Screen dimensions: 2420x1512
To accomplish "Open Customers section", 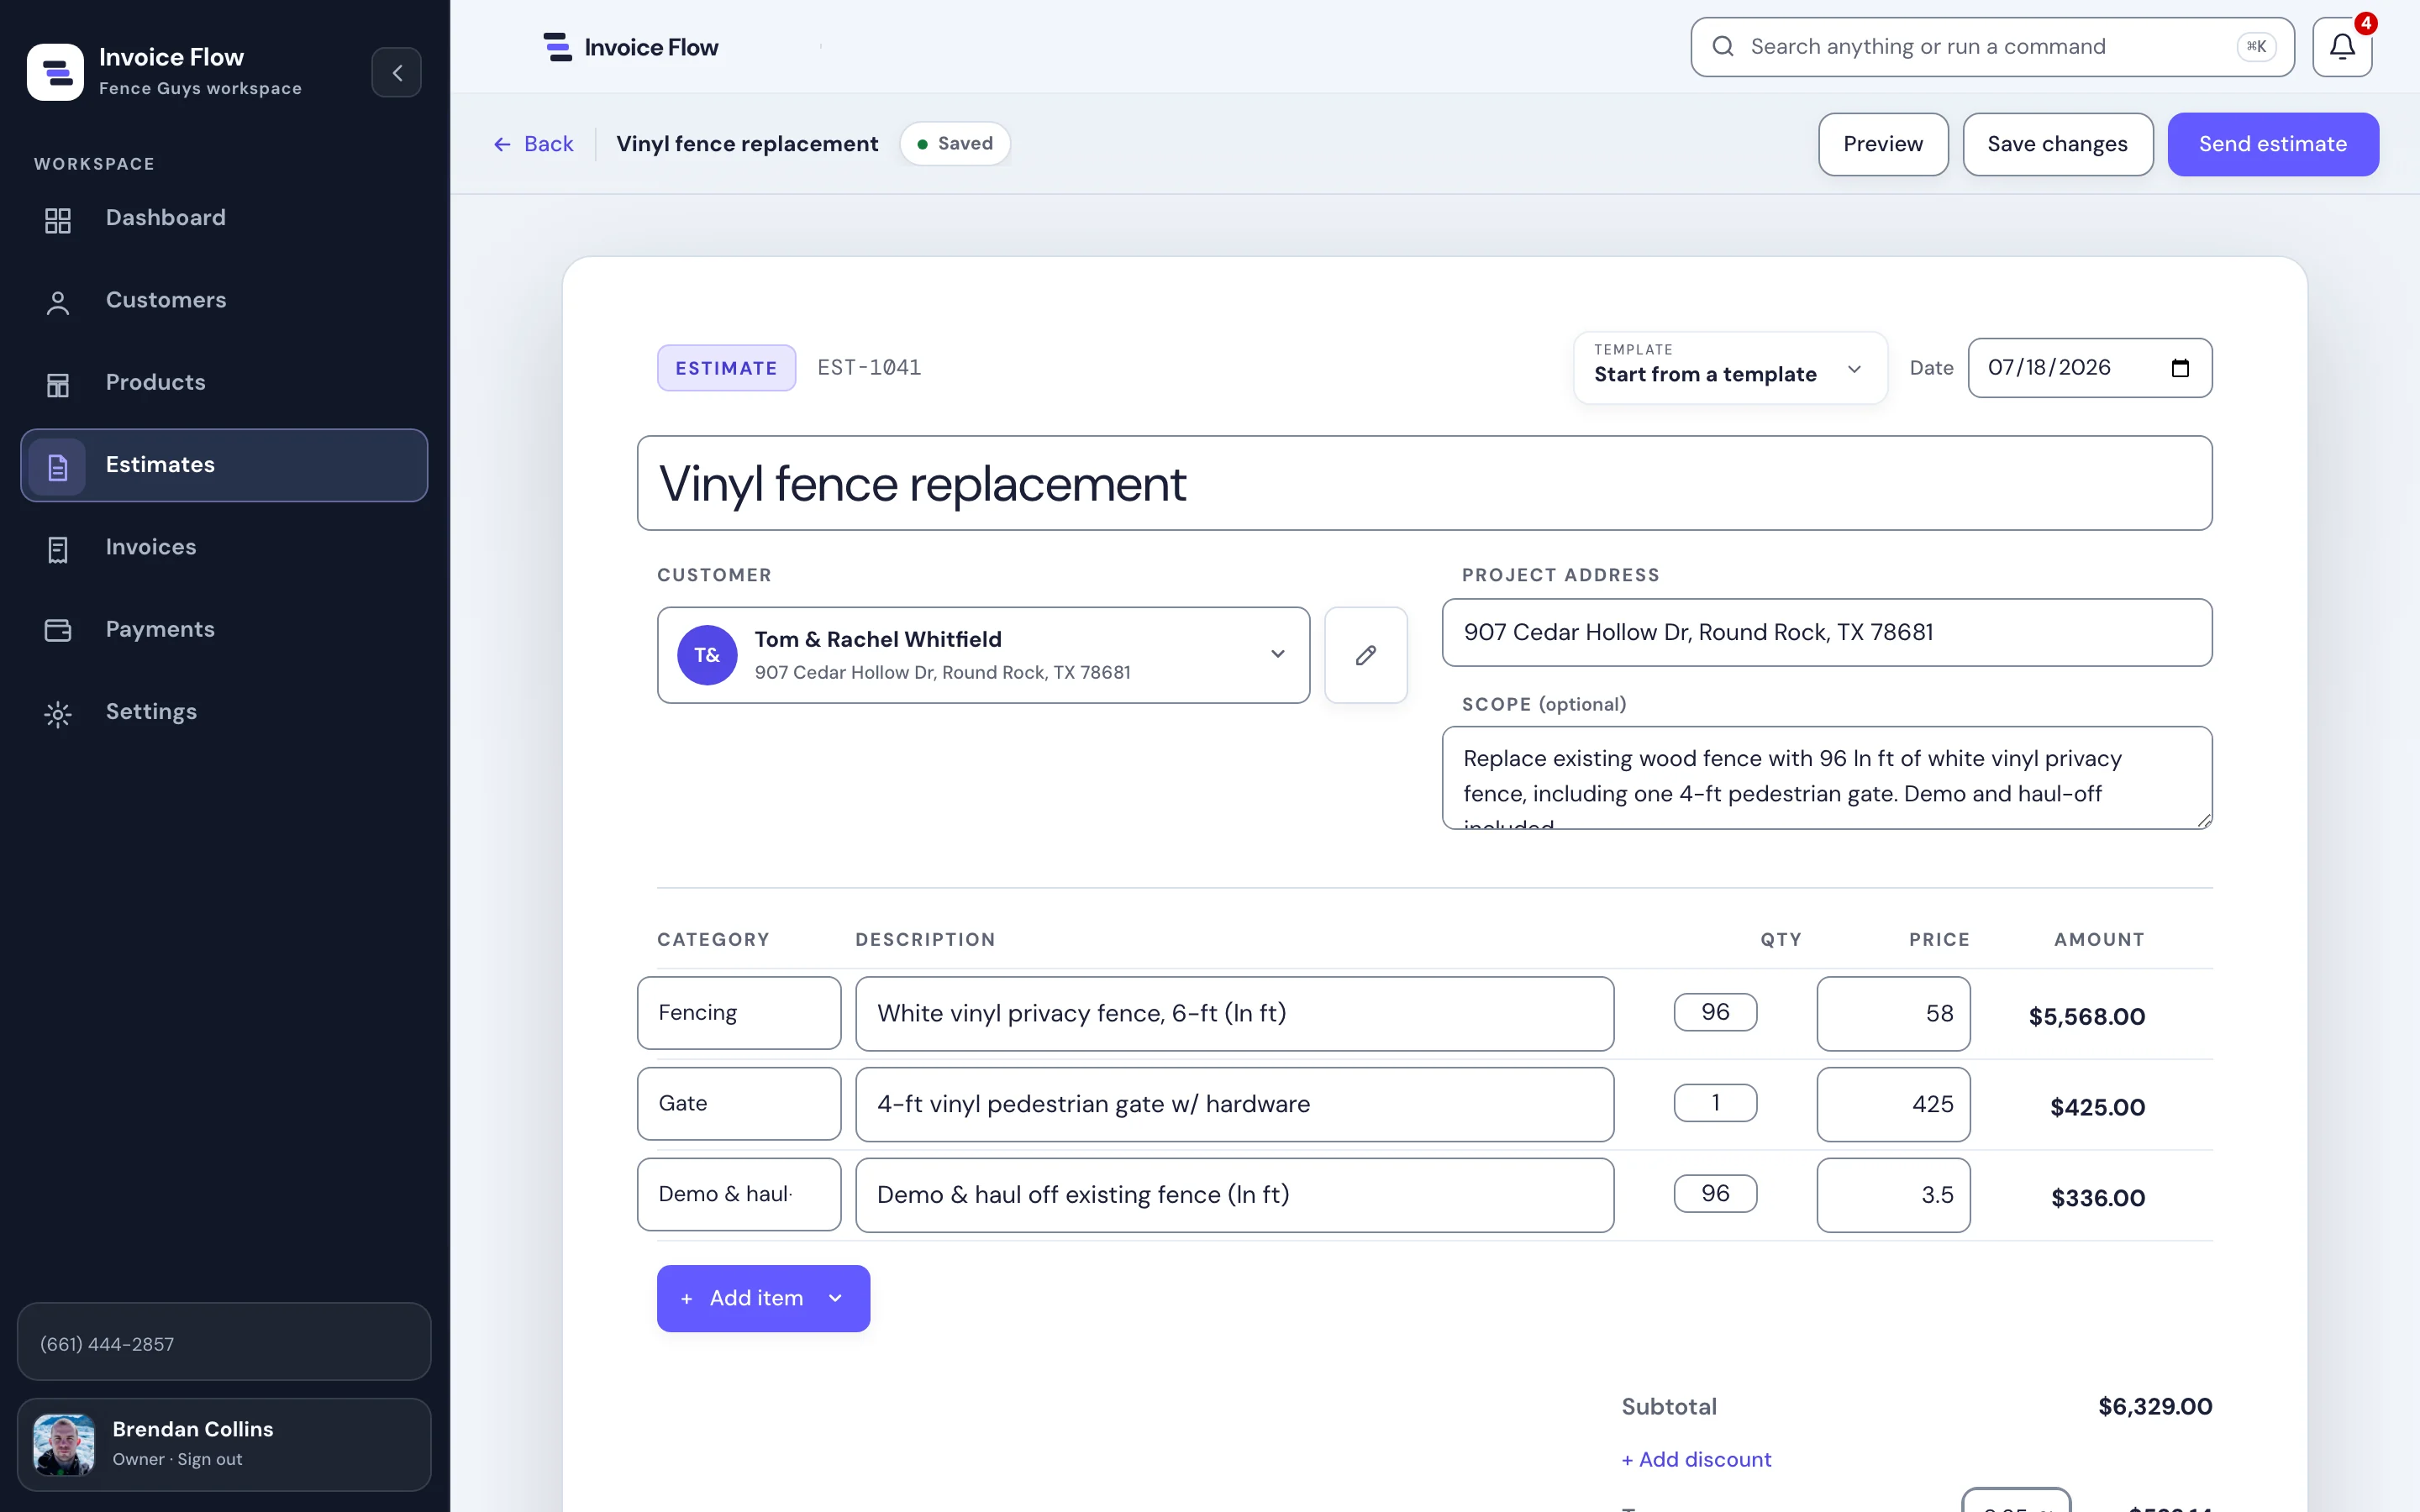I will coord(224,300).
